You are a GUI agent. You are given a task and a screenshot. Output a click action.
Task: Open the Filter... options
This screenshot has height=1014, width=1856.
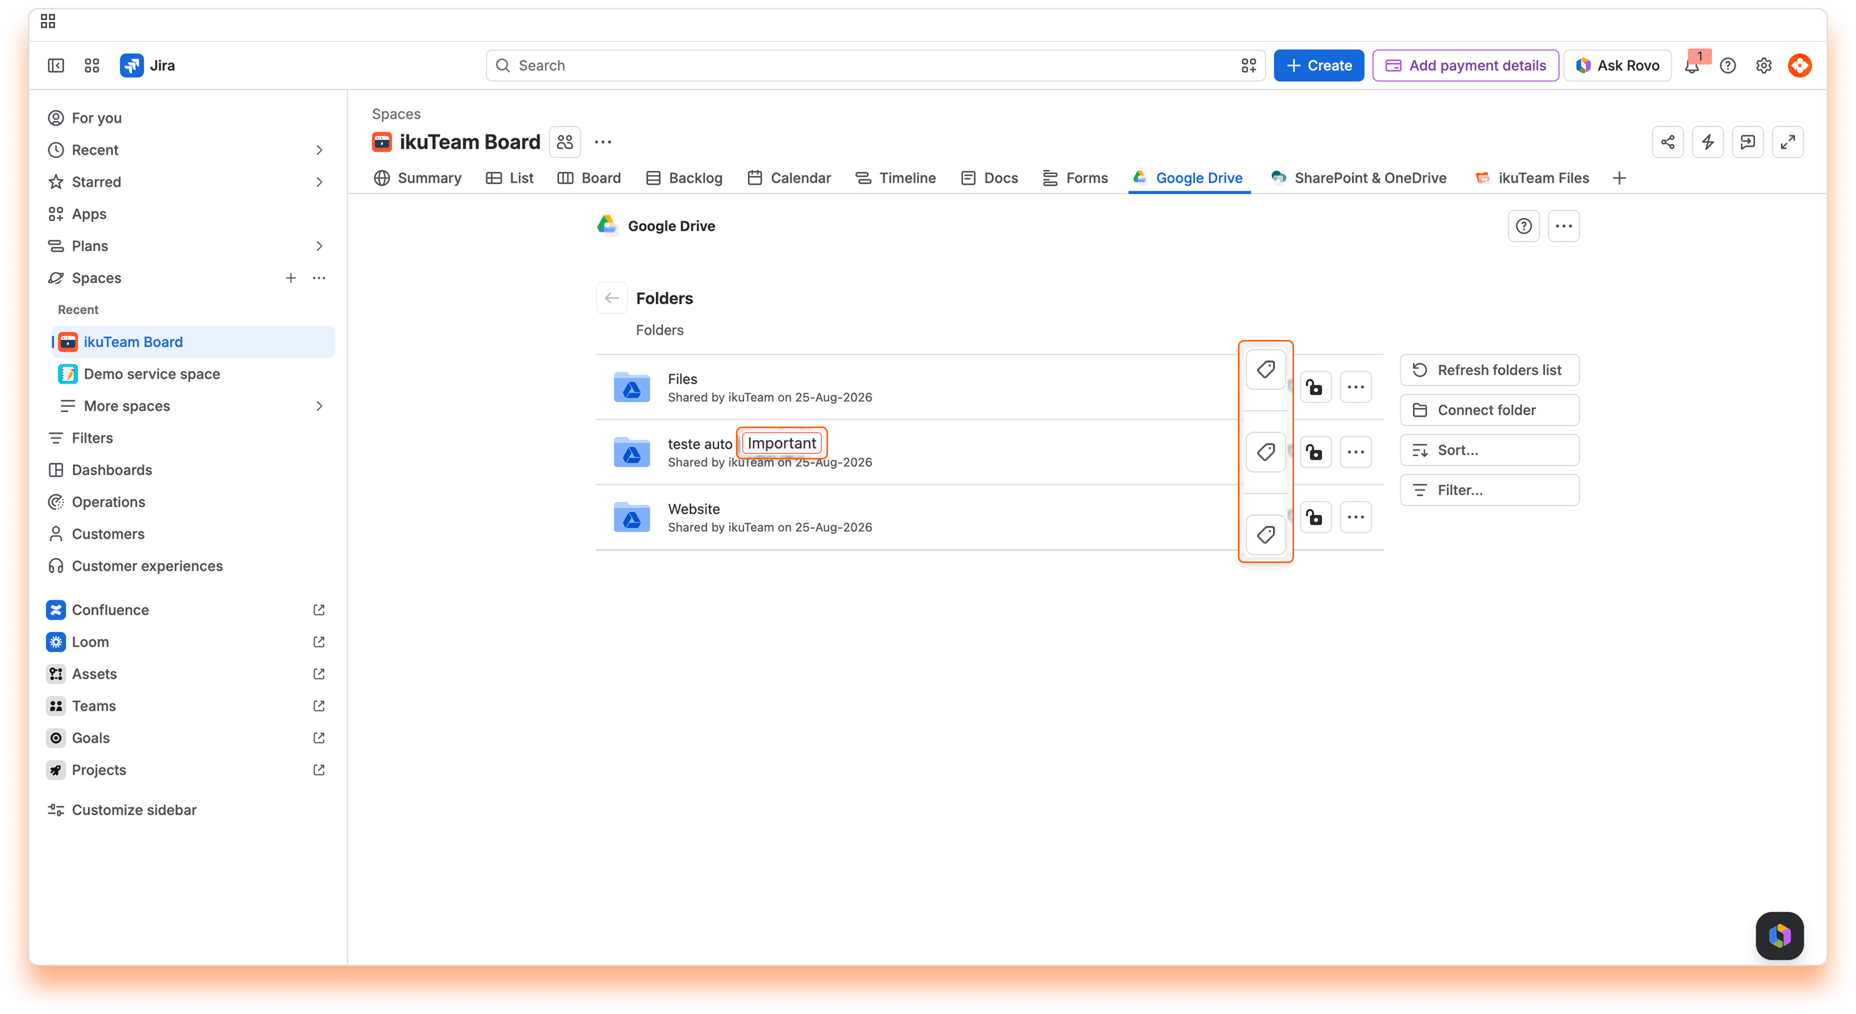coord(1489,490)
